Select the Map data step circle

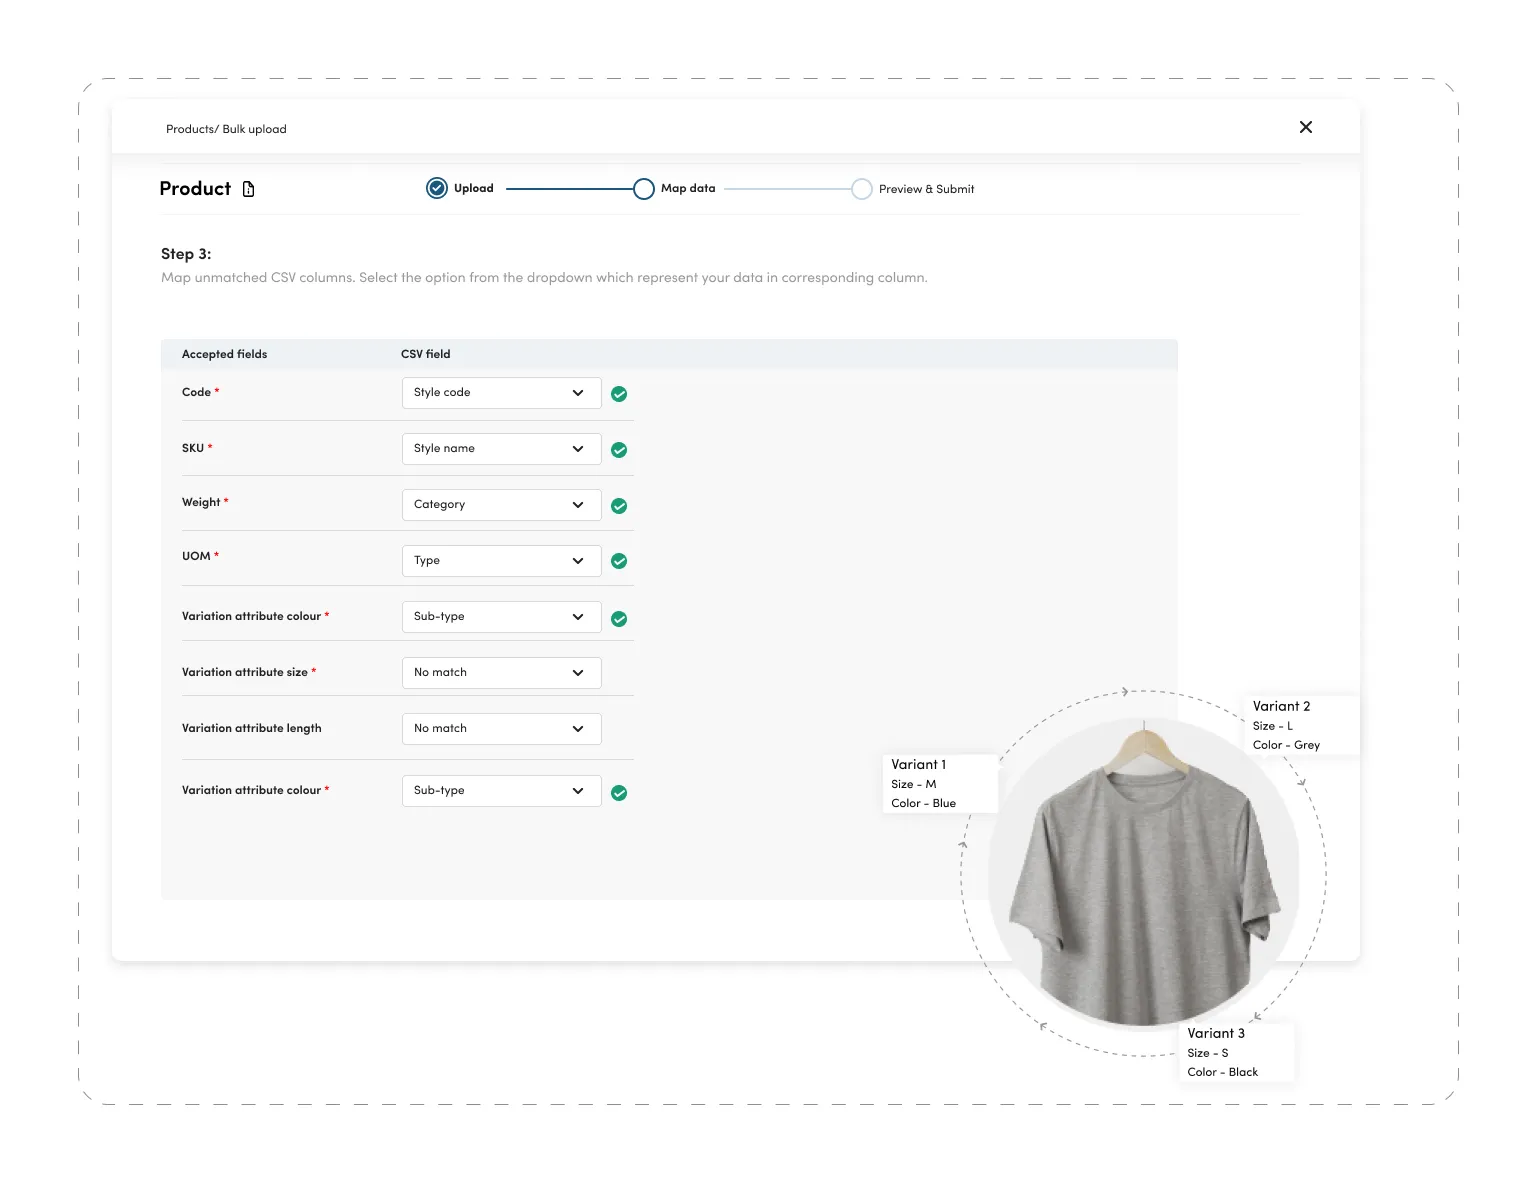(x=644, y=188)
